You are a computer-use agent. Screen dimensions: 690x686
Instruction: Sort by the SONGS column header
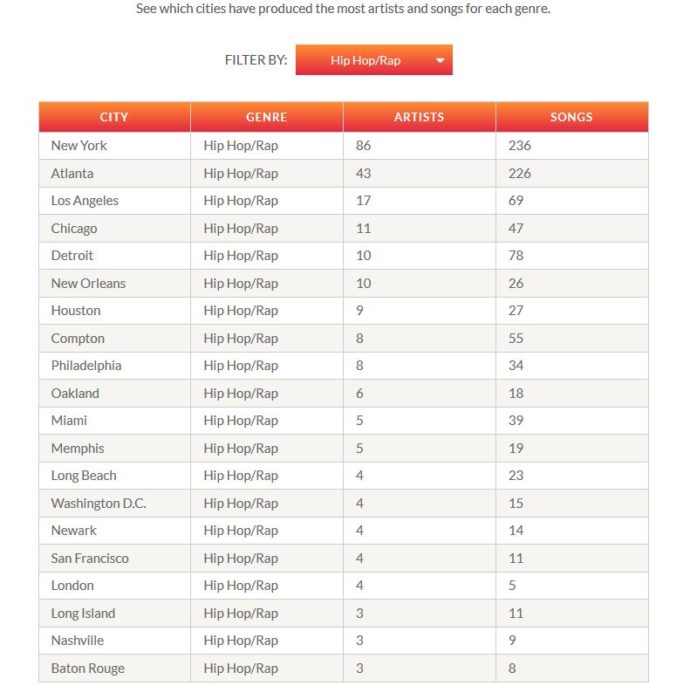pyautogui.click(x=572, y=117)
